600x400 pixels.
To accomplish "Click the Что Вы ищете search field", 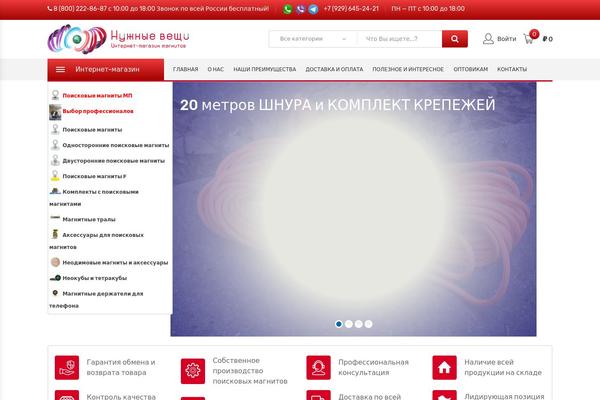I will (x=399, y=39).
